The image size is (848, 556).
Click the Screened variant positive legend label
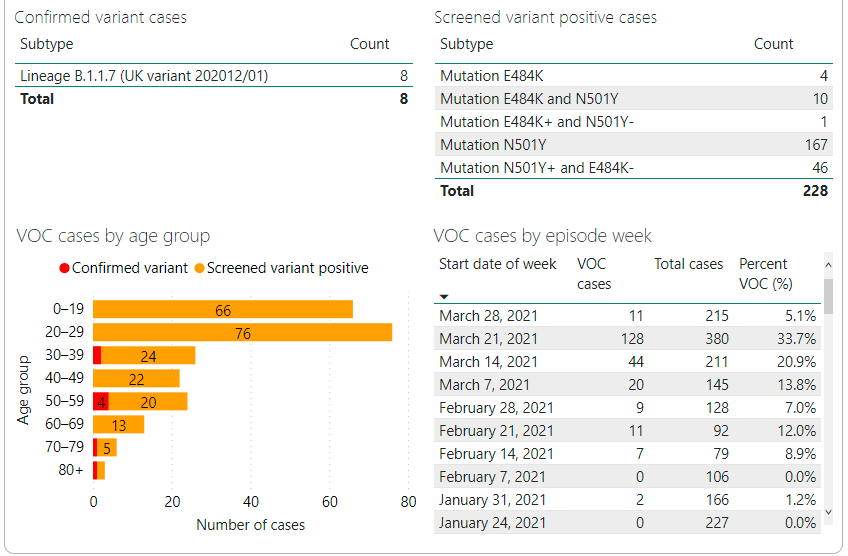287,268
